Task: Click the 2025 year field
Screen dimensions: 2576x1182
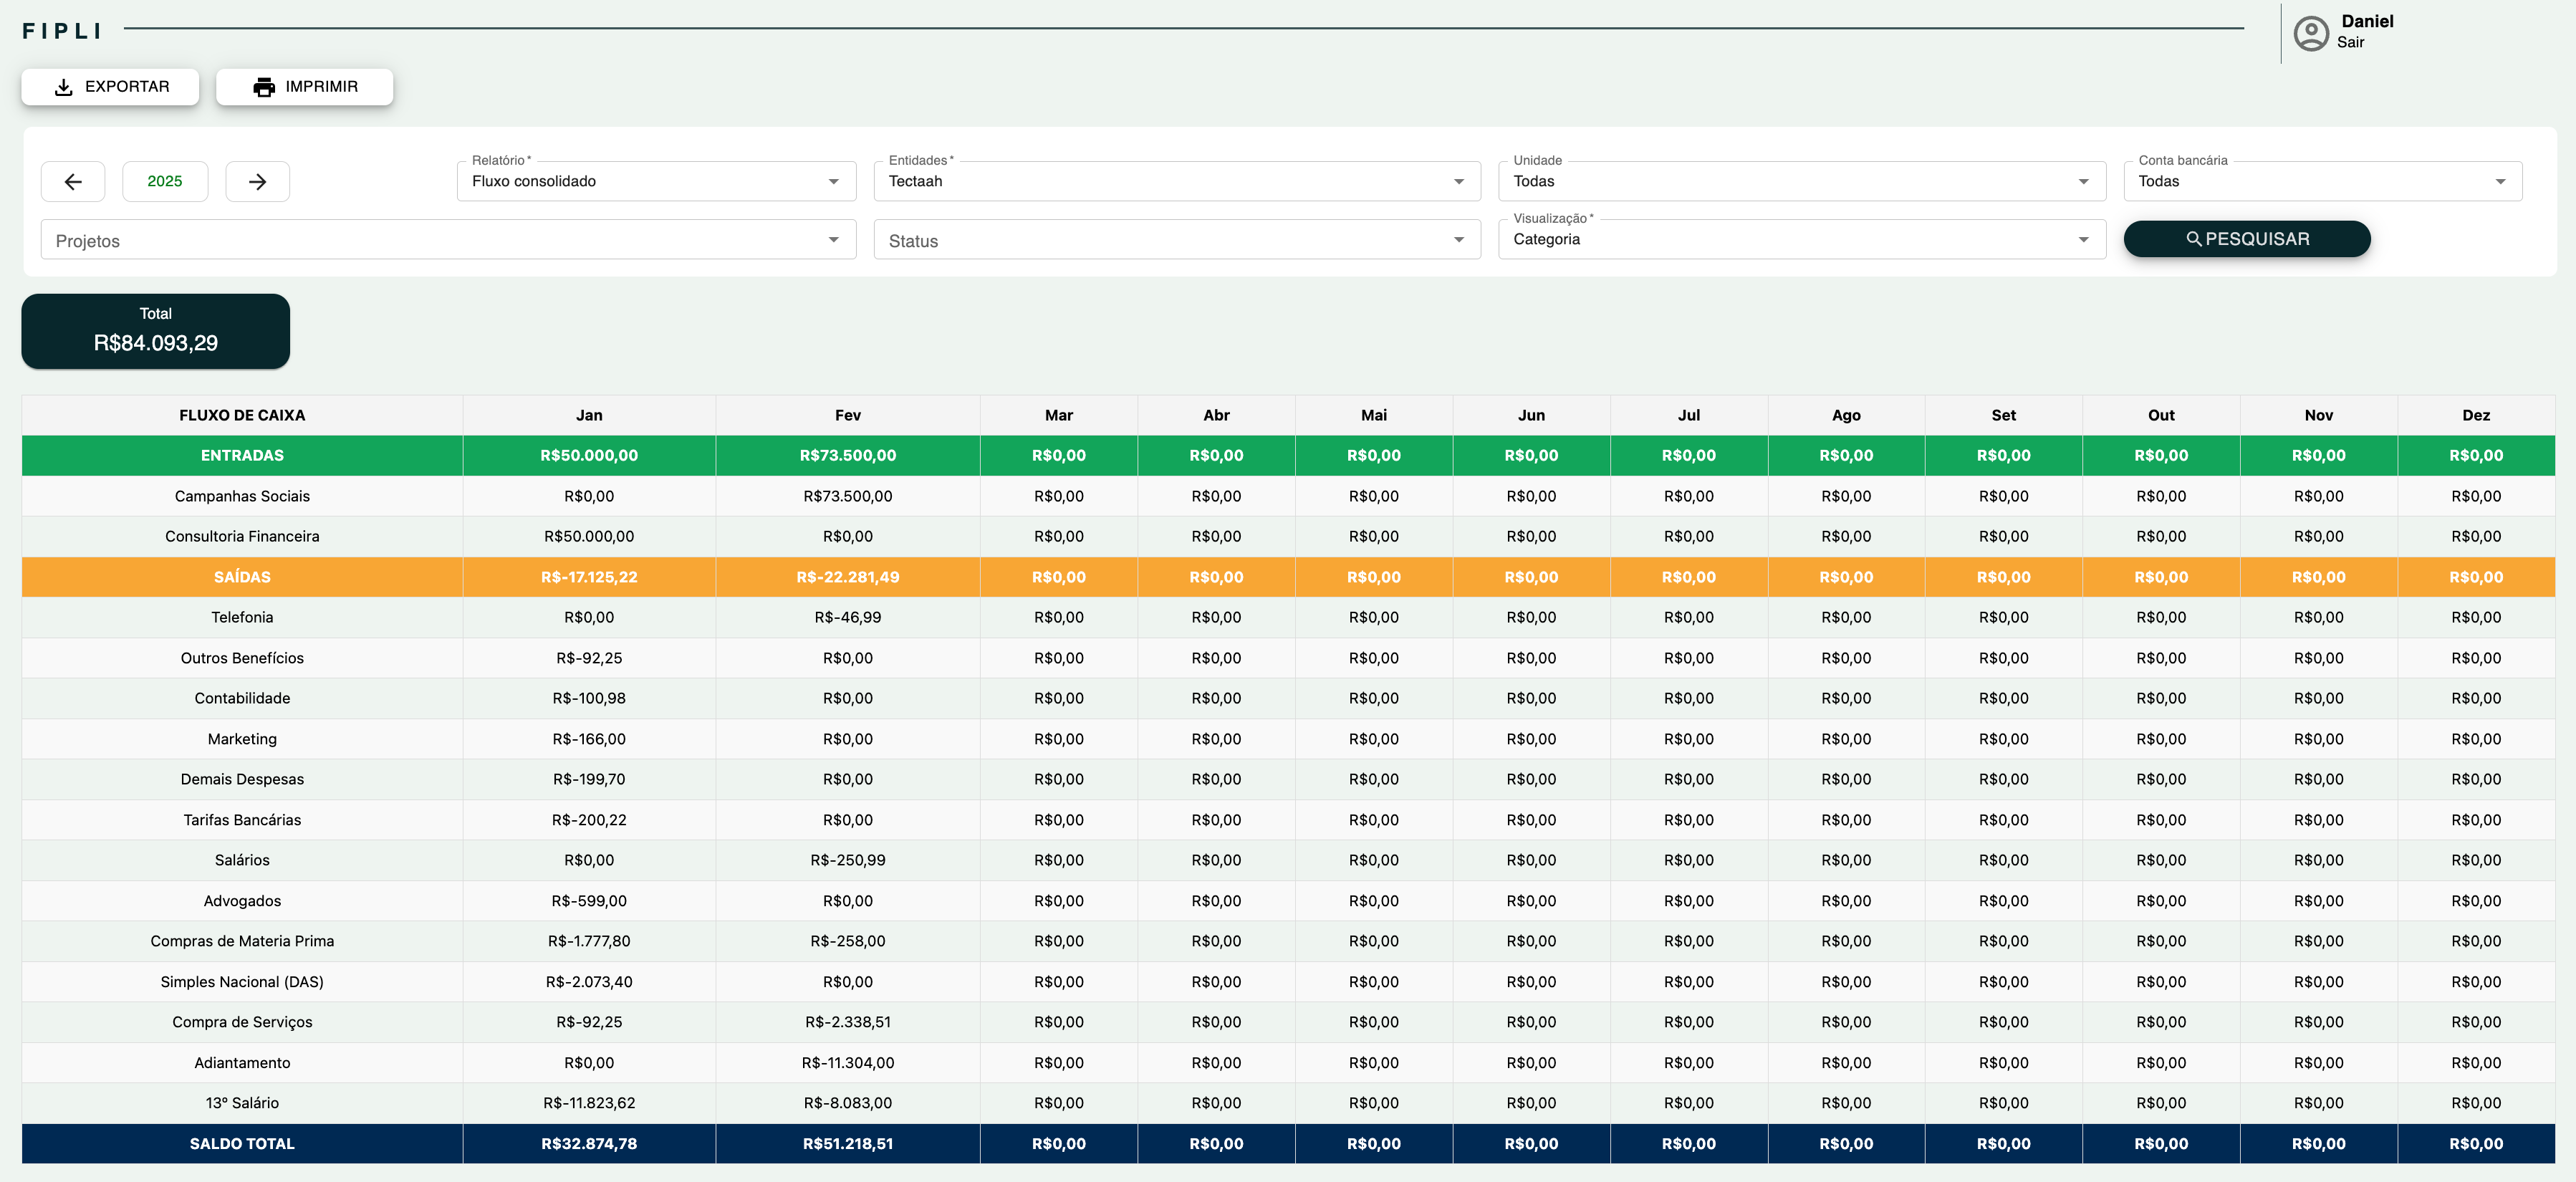Action: 165,181
